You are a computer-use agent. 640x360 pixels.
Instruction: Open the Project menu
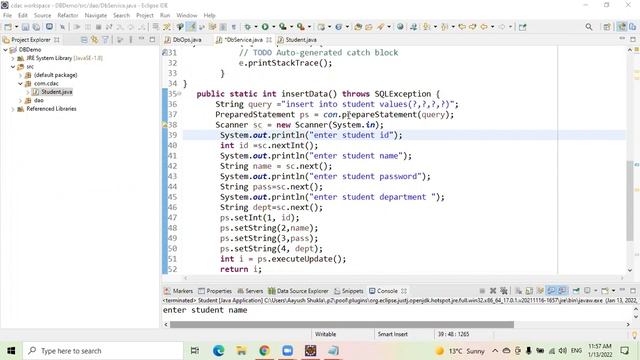coord(145,16)
